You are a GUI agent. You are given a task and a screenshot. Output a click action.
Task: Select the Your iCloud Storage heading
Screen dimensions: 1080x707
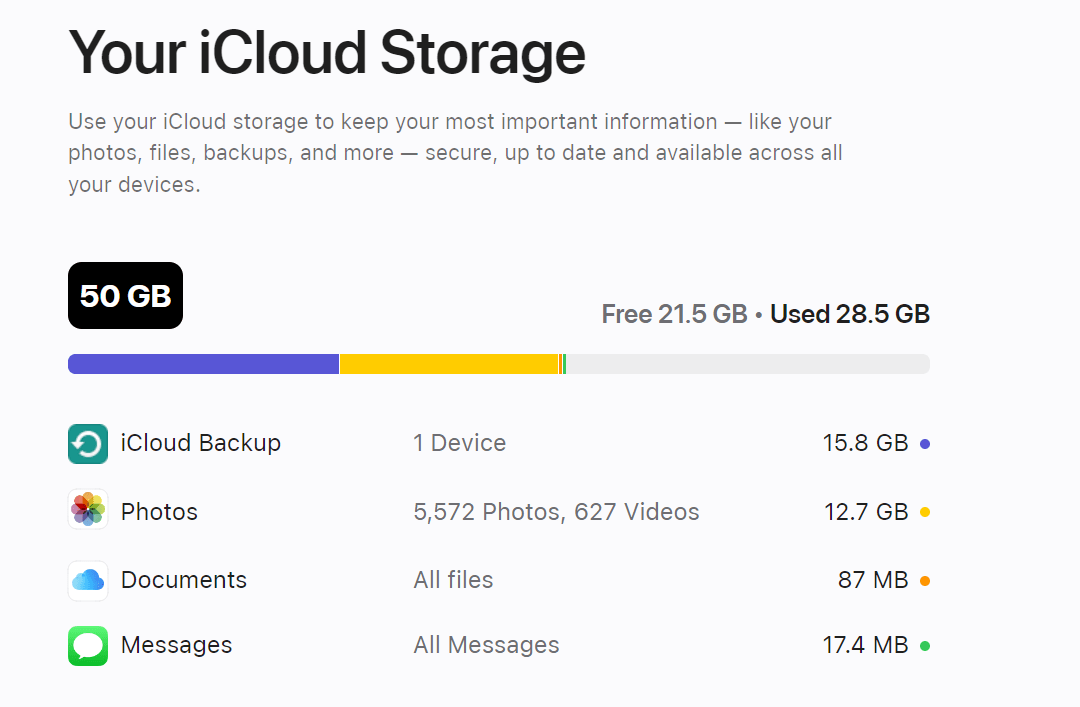coord(326,53)
